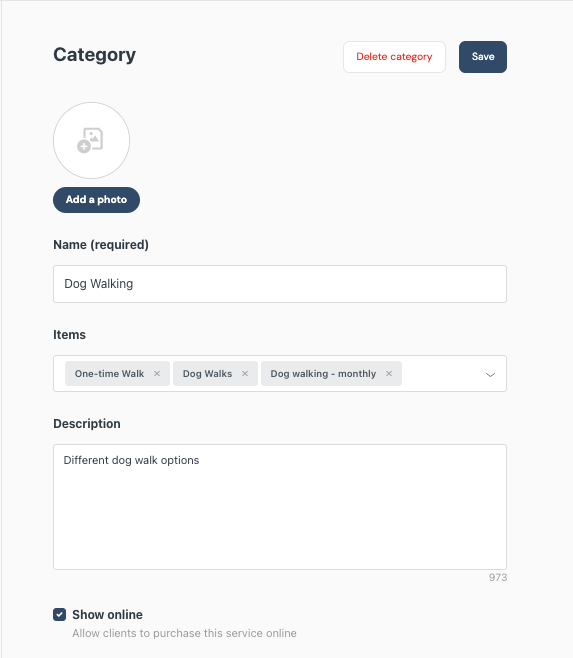Toggle the Show online checkbox
Image resolution: width=573 pixels, height=658 pixels.
coord(60,614)
